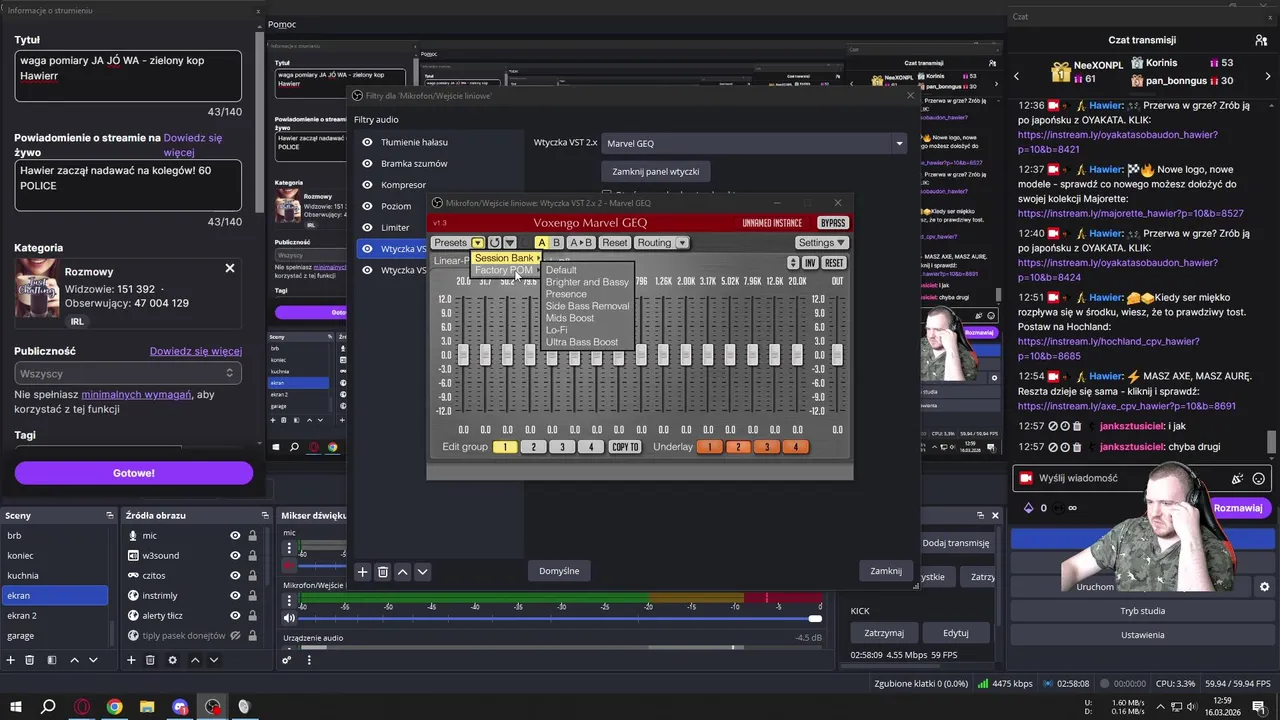Choose Factory ROM in the presets menu
This screenshot has height=720, width=1280.
(x=506, y=270)
